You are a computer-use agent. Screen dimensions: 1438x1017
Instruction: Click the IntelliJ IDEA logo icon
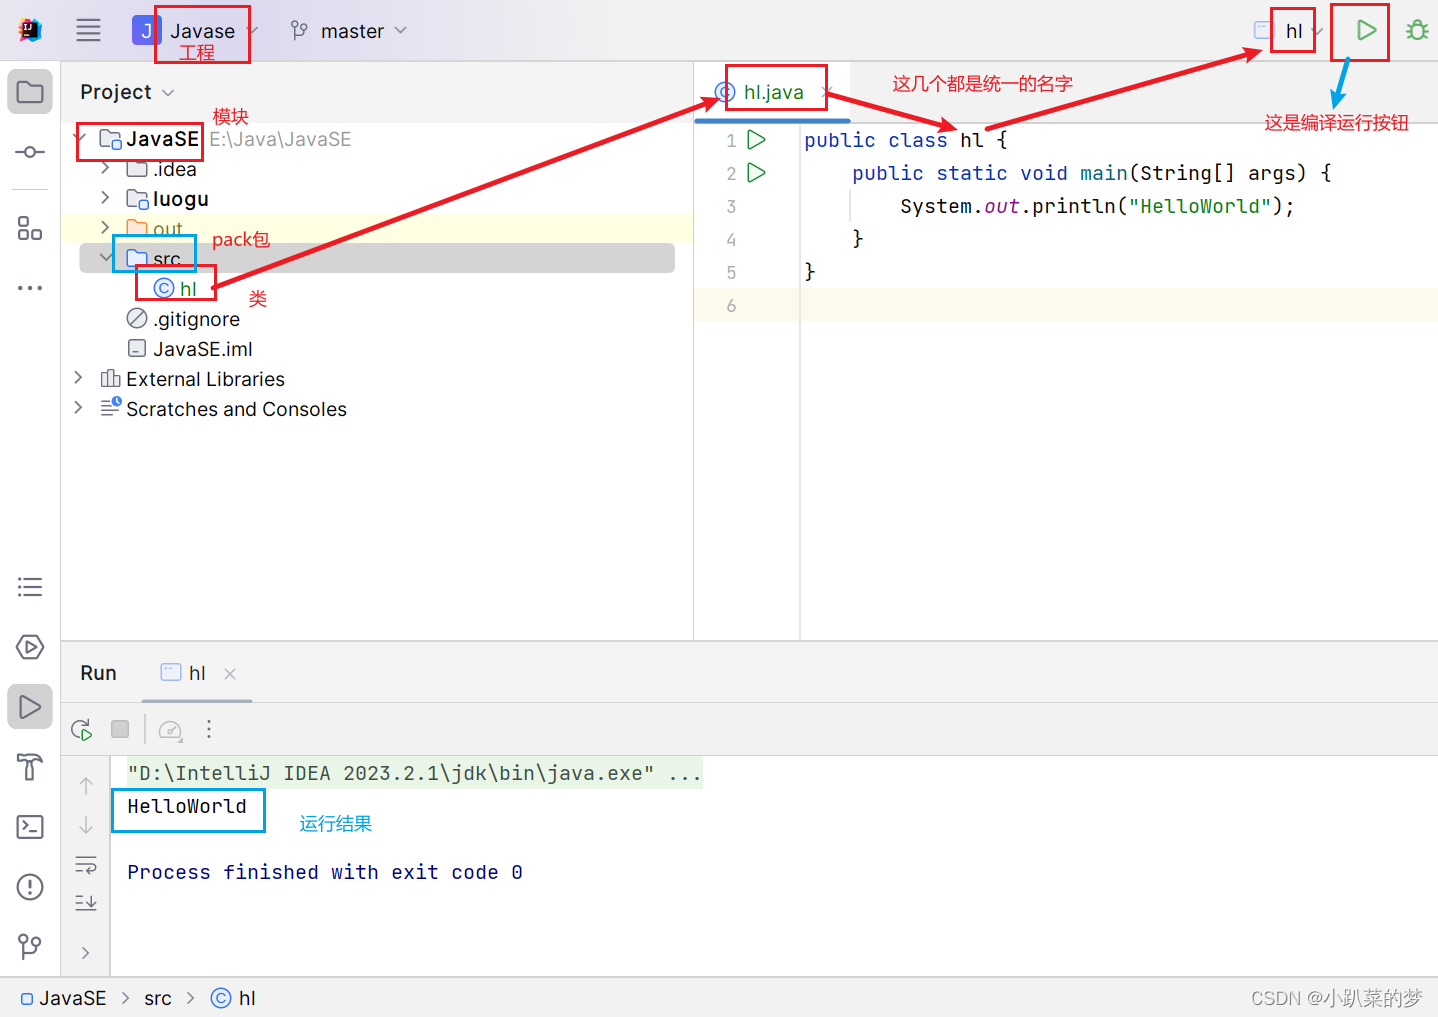click(x=30, y=30)
